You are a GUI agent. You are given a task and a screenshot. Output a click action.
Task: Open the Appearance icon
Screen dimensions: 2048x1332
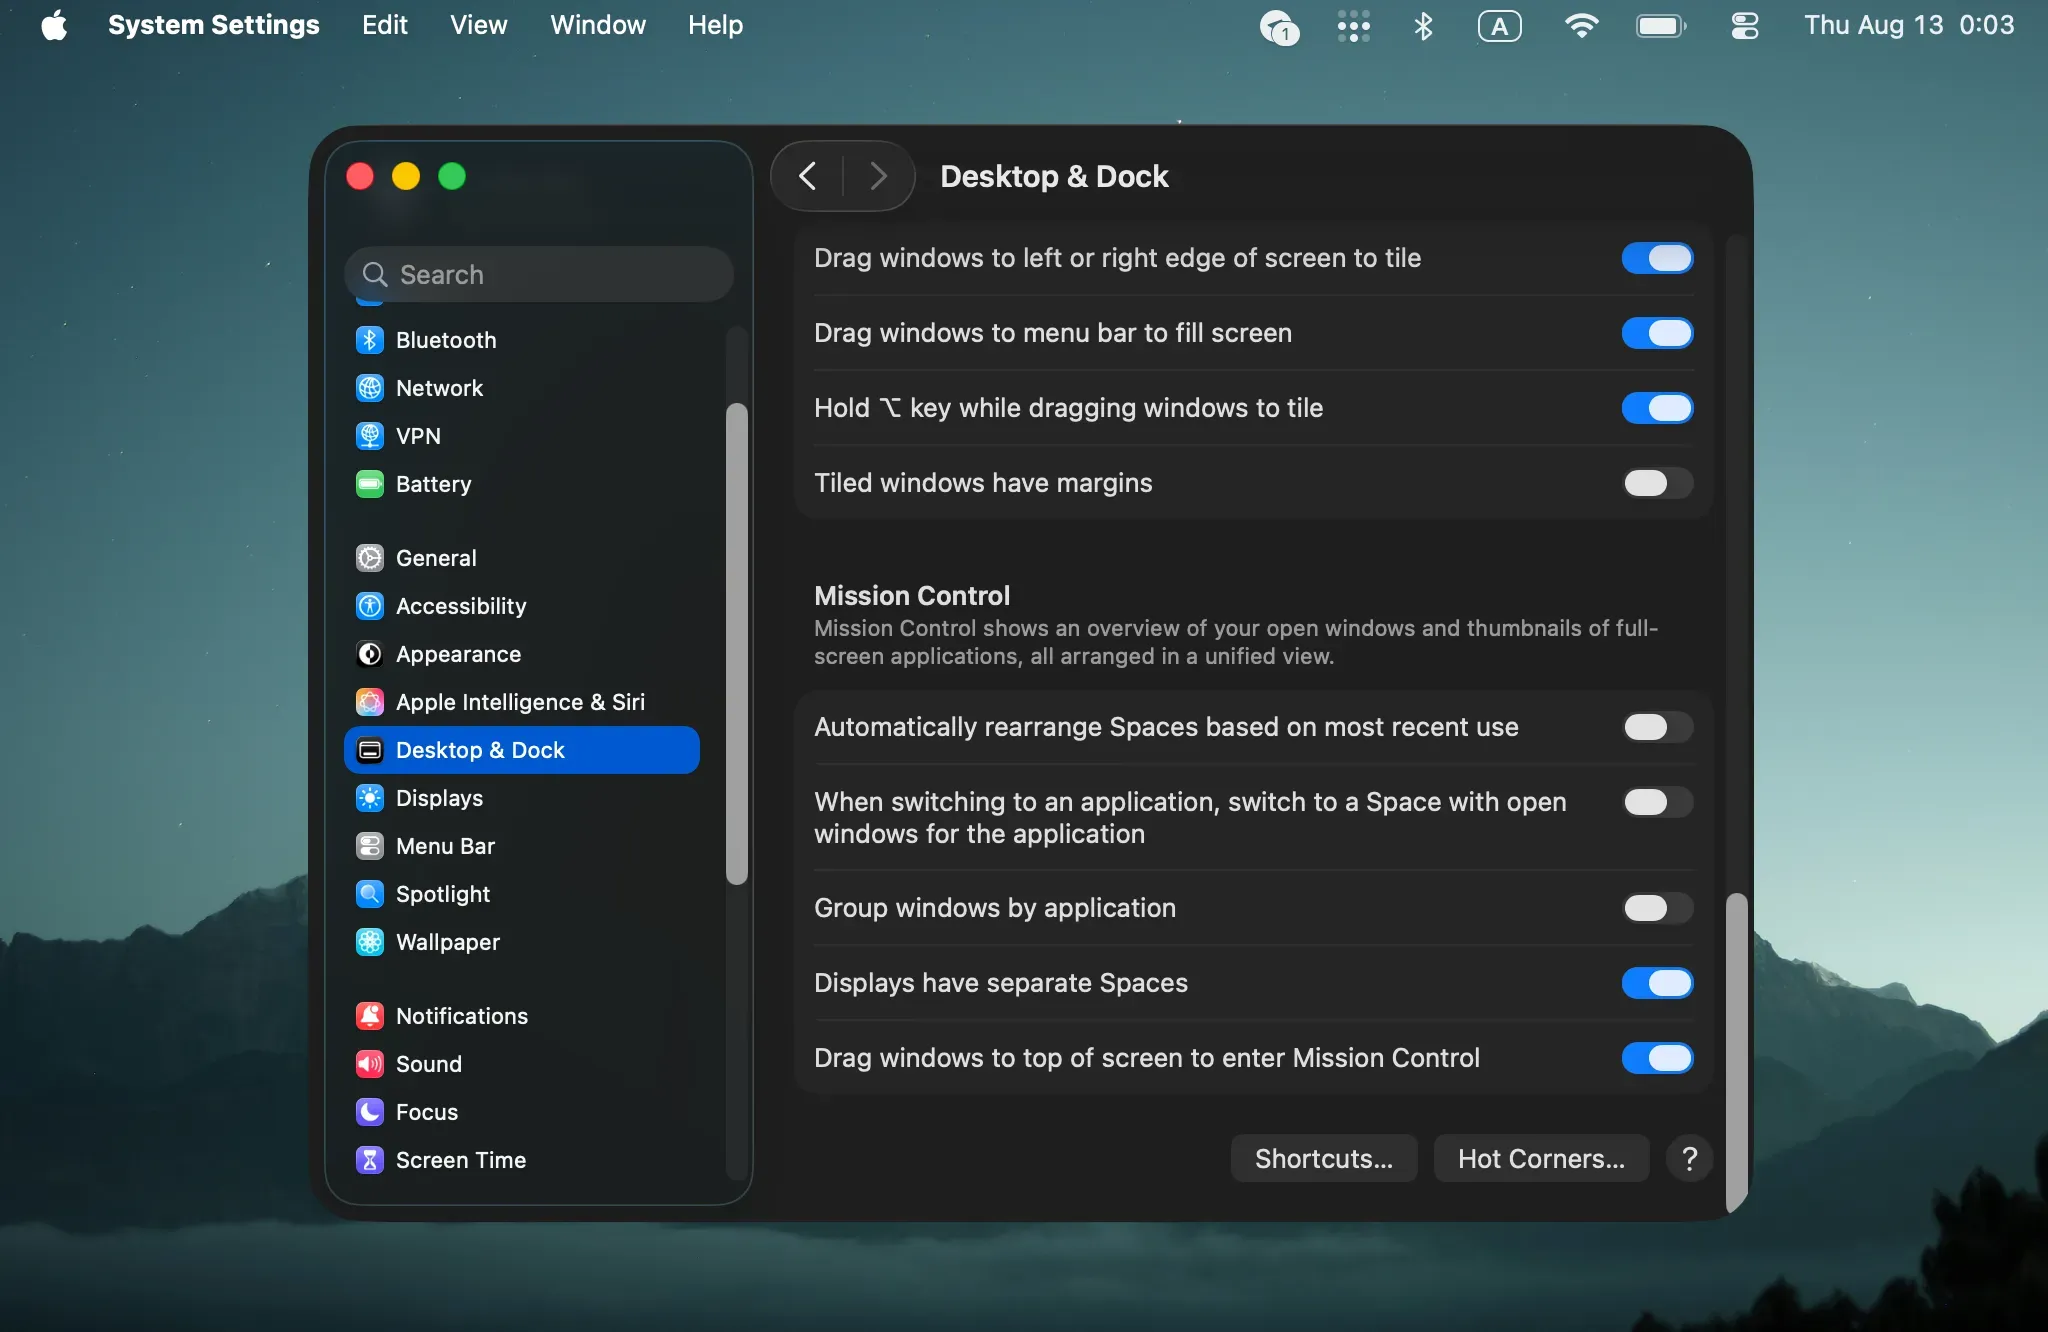[370, 654]
